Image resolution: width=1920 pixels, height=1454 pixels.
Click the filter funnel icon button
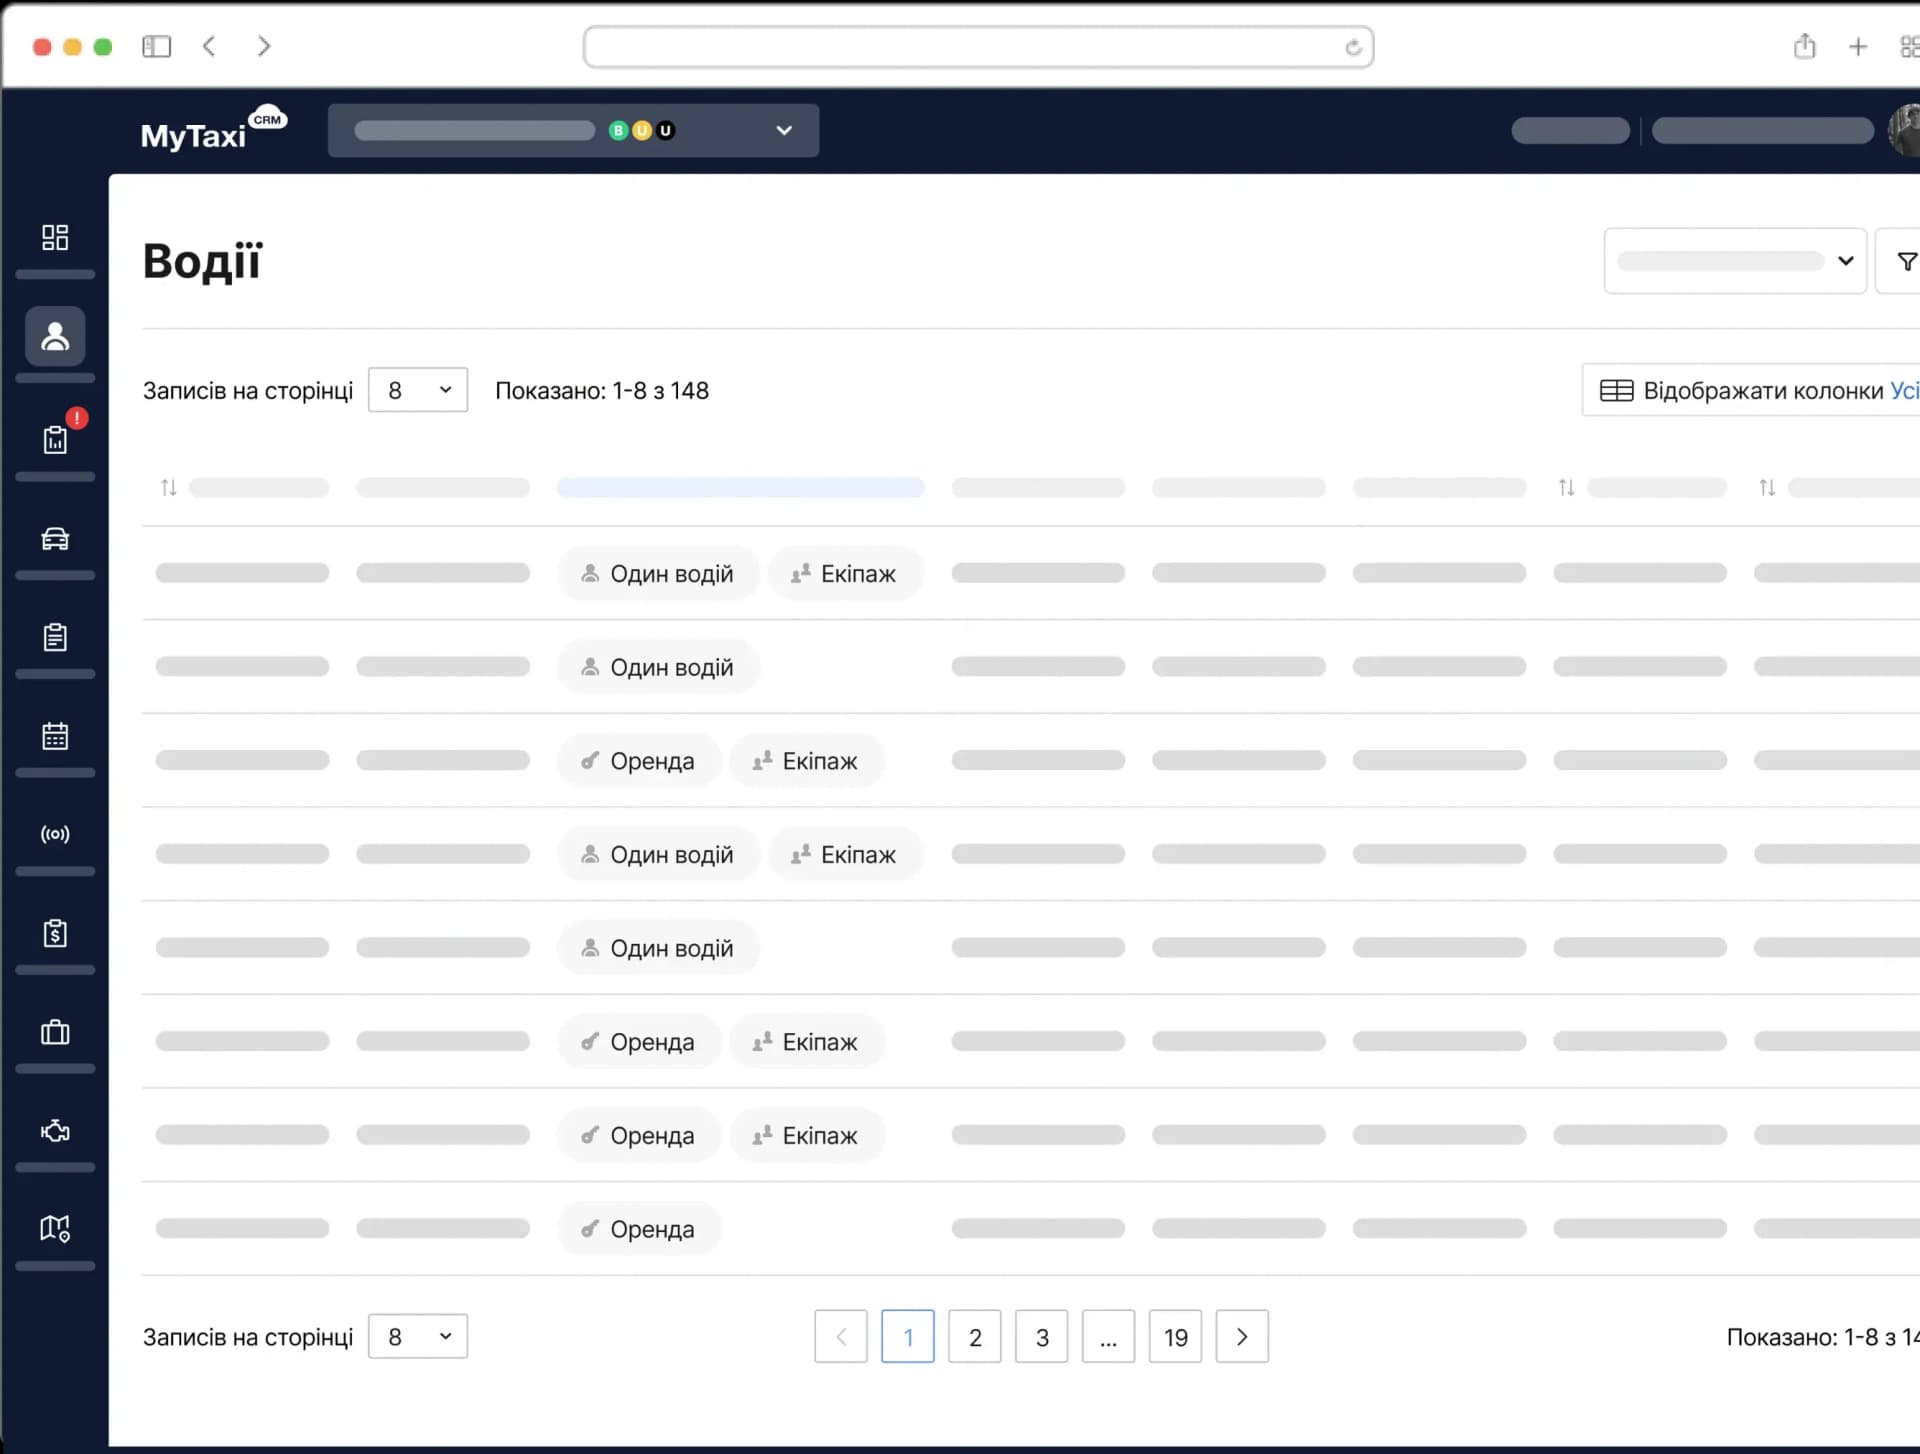(1905, 262)
